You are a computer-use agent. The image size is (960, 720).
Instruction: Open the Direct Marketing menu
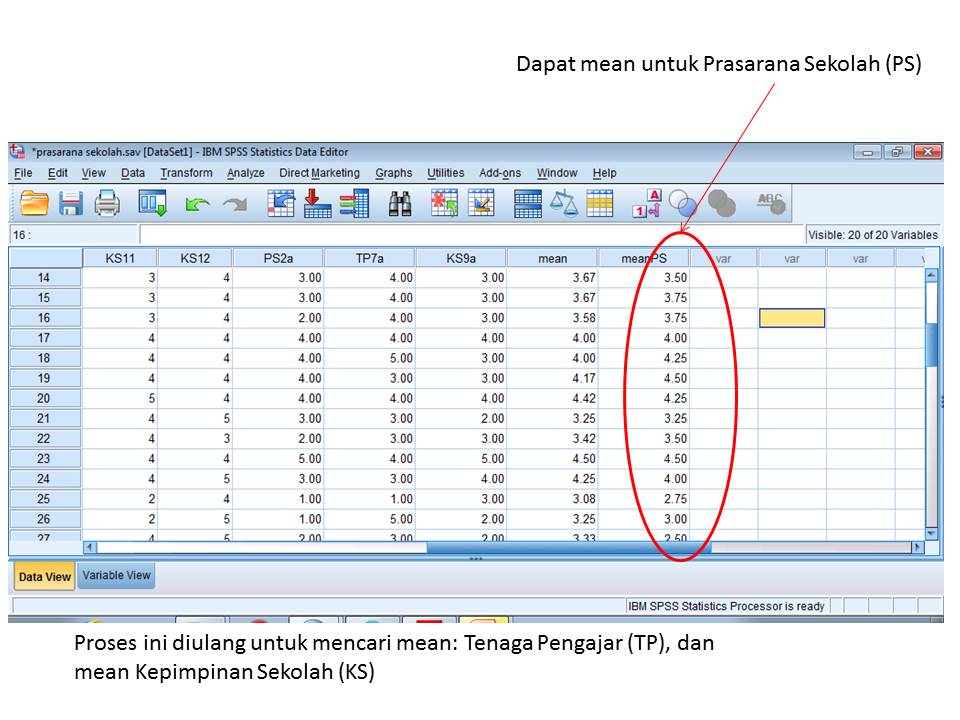tap(320, 173)
